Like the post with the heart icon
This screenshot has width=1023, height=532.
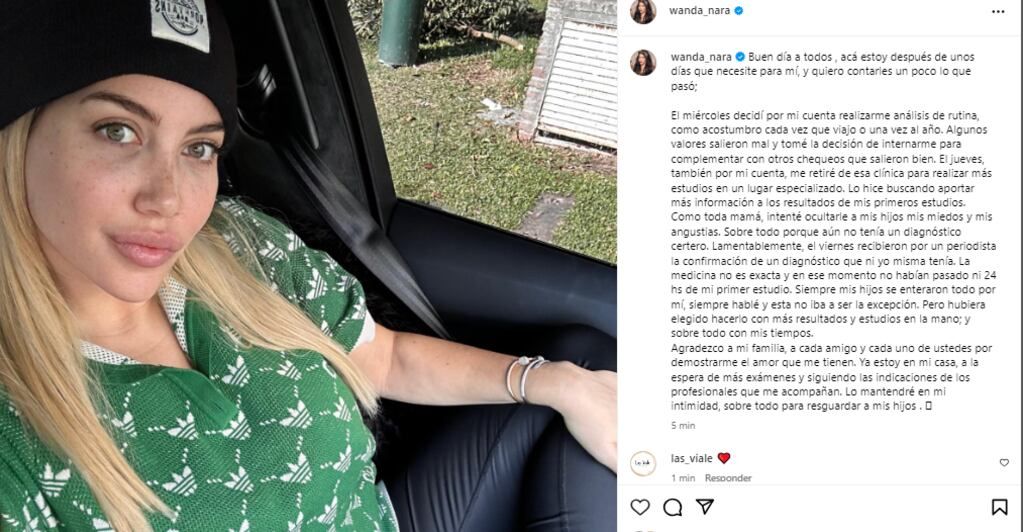[640, 507]
